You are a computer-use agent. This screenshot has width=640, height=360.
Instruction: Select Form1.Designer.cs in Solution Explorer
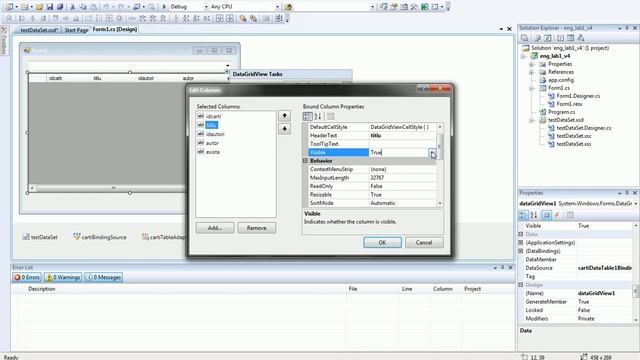point(578,96)
